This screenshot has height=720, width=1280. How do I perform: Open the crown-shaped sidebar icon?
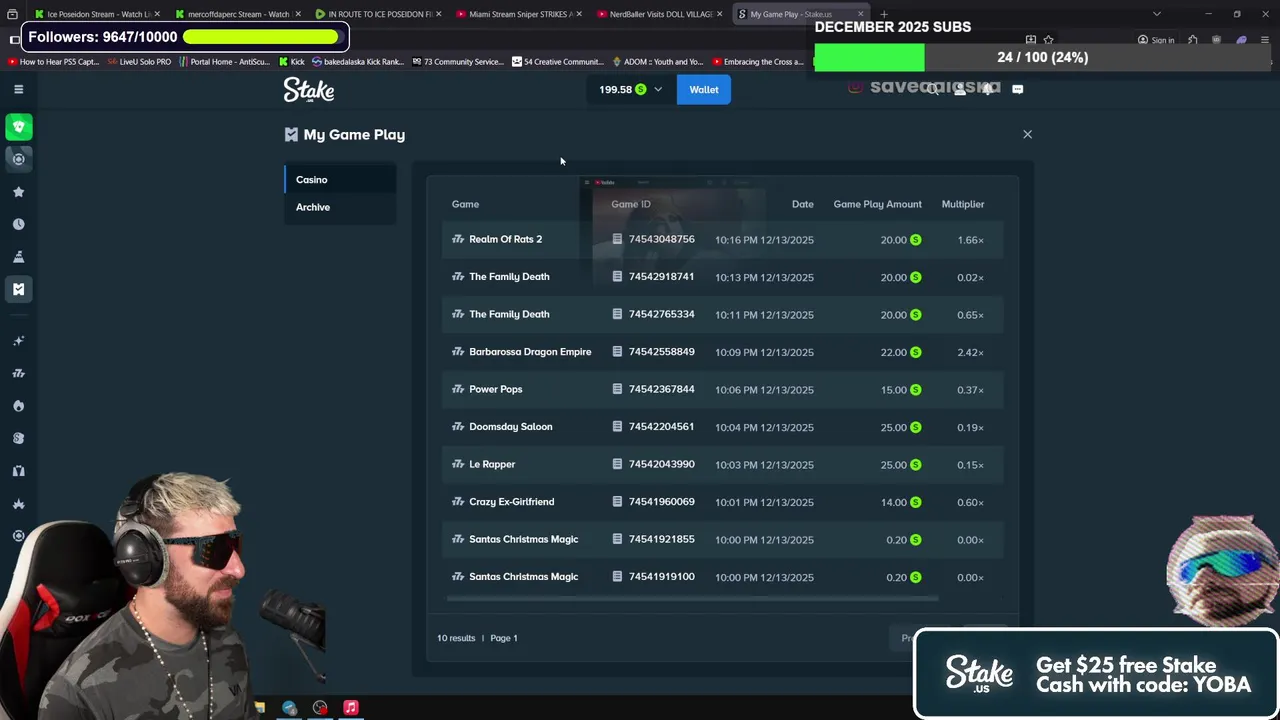click(x=18, y=503)
